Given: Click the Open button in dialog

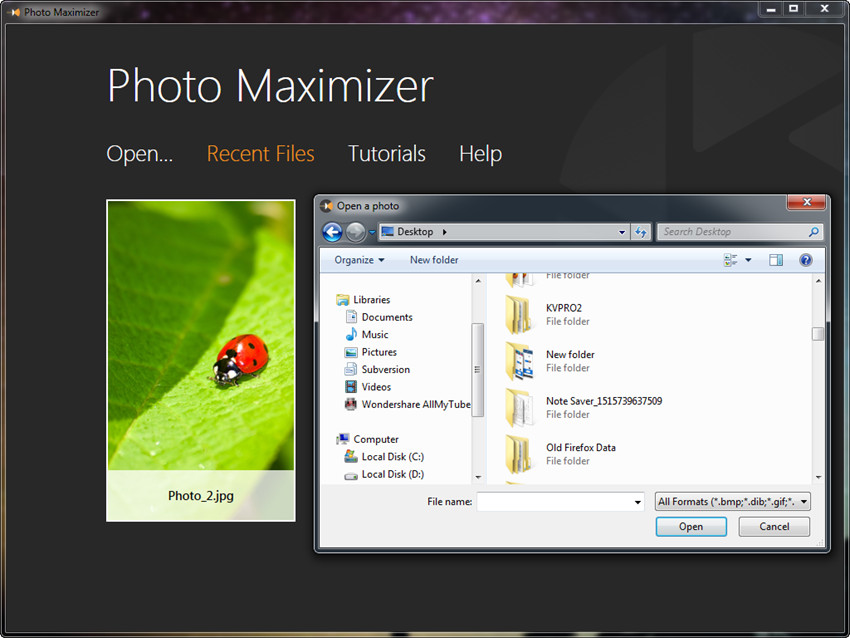Looking at the screenshot, I should [691, 526].
